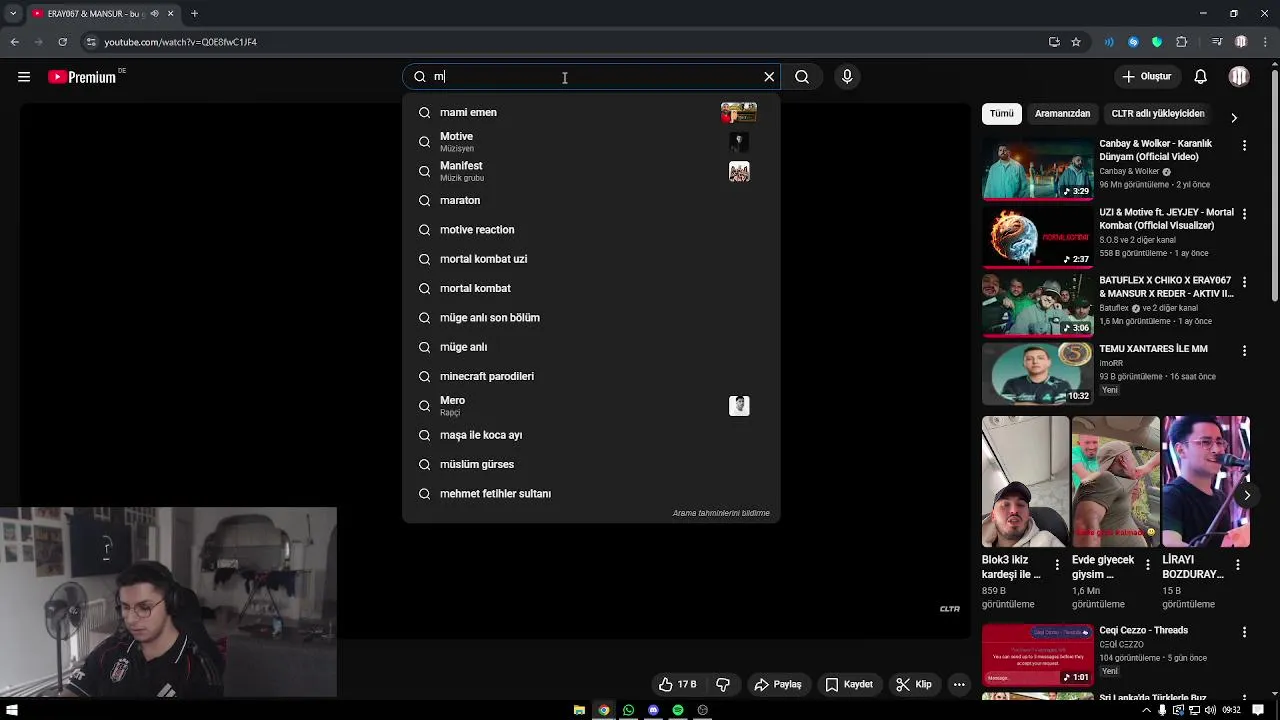Open options for BATUFLEX video
Image resolution: width=1280 pixels, height=720 pixels.
click(1244, 282)
